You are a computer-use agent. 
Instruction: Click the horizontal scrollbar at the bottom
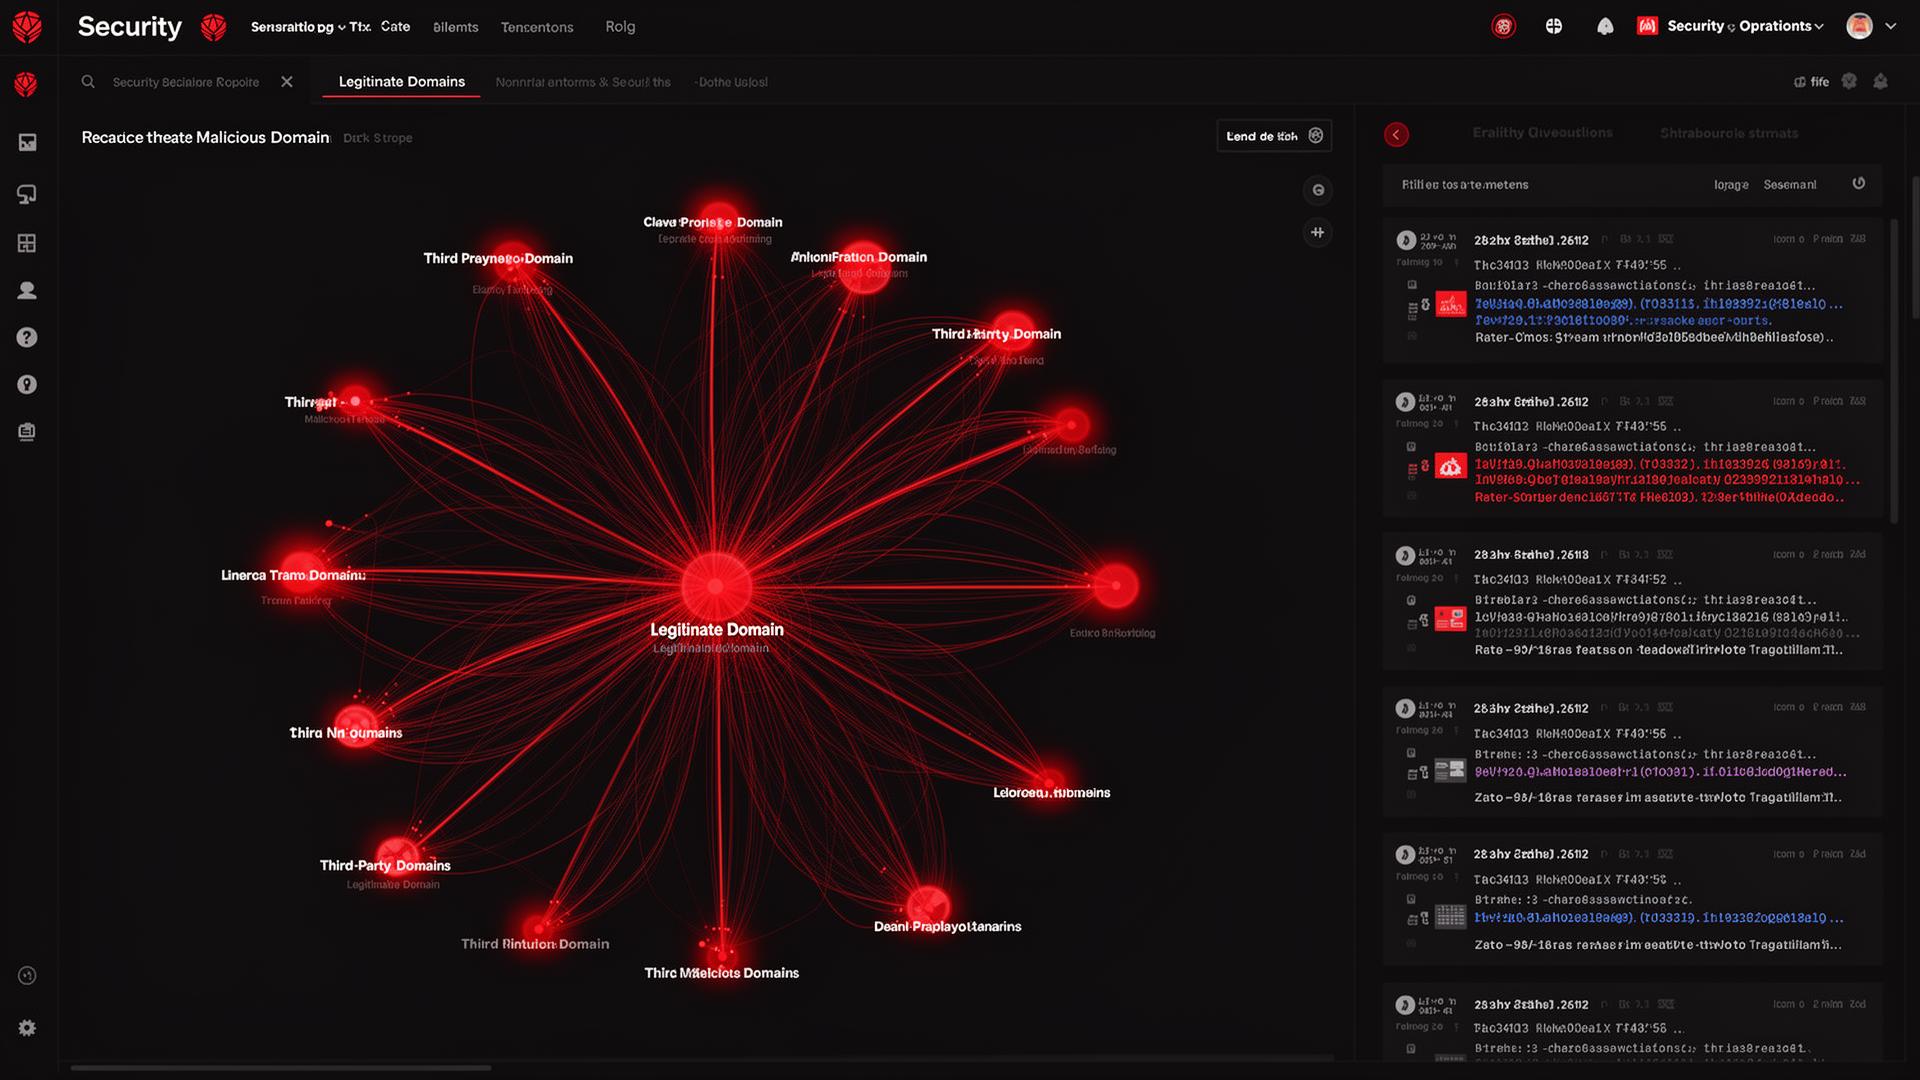281,1067
